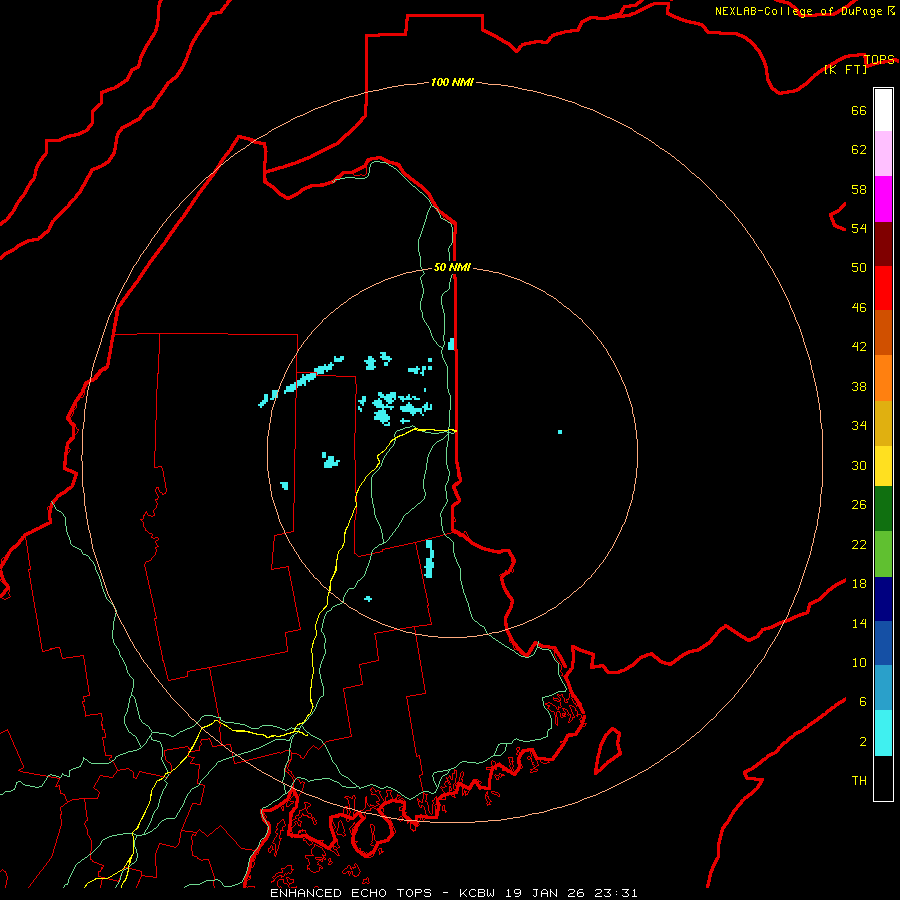The width and height of the screenshot is (900, 900).
Task: Click the isolated cyan echo east of radar
Action: pos(560,432)
